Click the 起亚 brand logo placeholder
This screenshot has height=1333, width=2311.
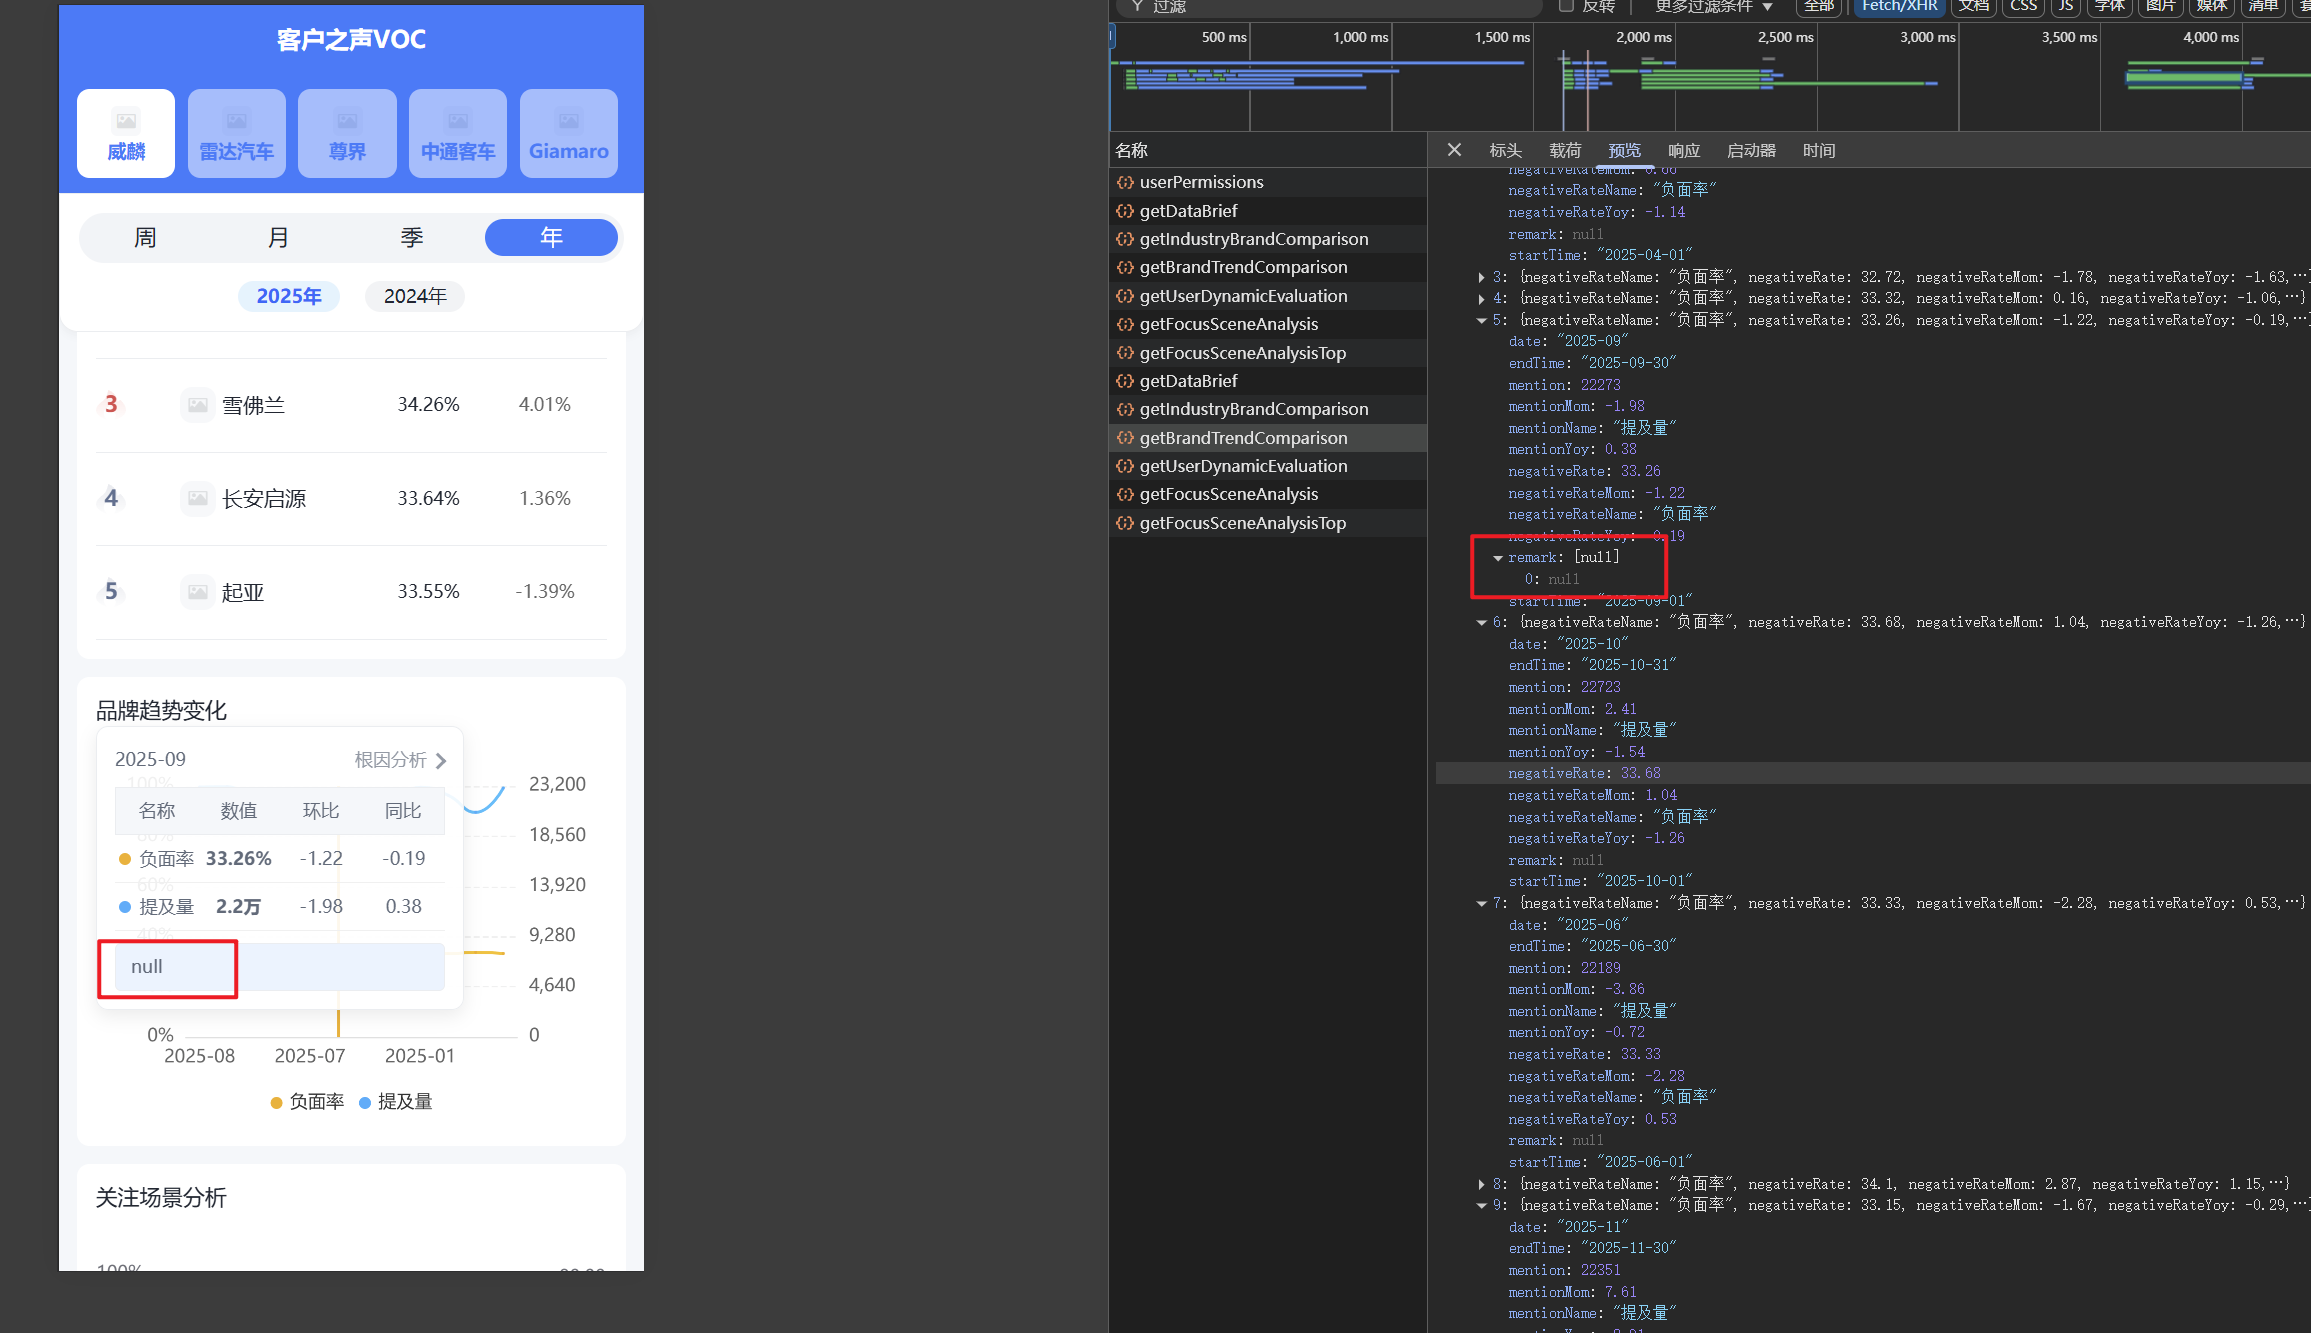click(x=198, y=592)
